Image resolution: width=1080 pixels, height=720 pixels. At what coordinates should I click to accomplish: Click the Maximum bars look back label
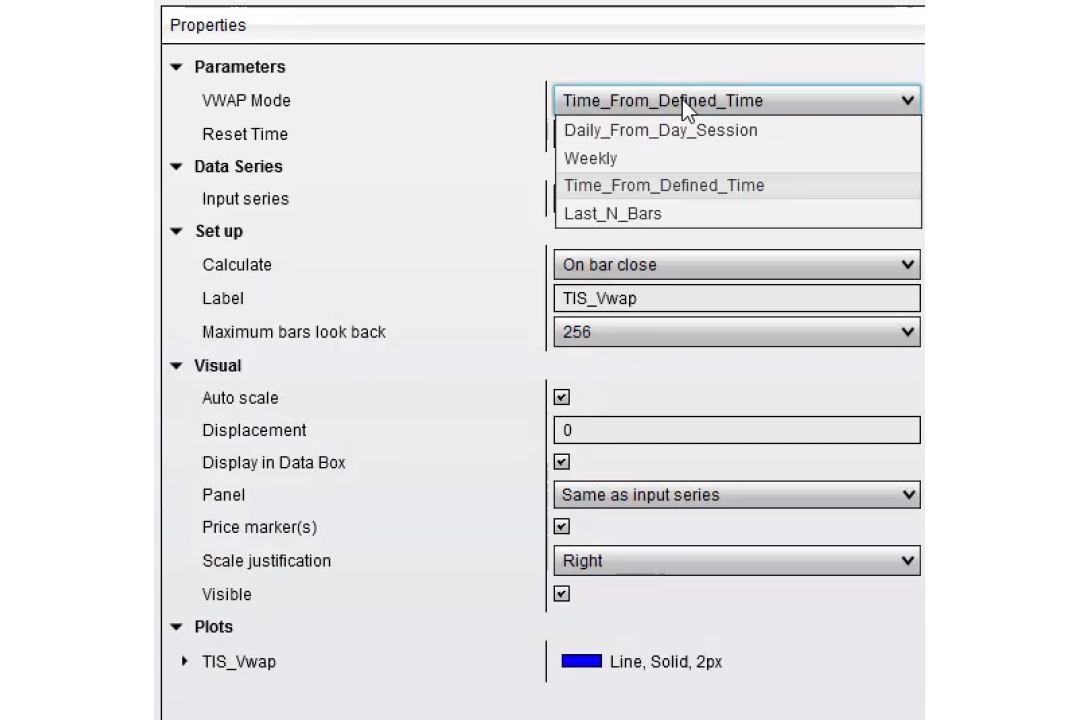[293, 332]
